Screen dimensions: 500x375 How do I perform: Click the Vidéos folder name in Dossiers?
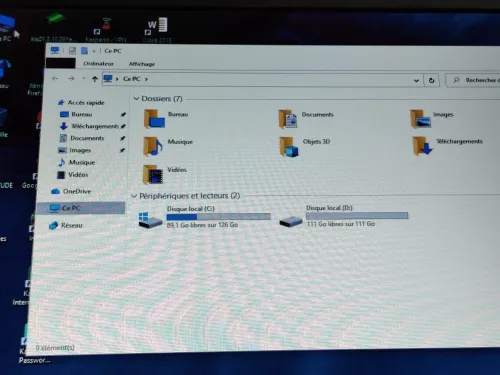tap(177, 170)
